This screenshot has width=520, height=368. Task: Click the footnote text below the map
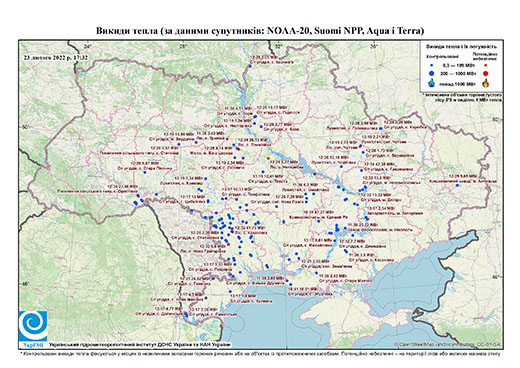(x=260, y=353)
